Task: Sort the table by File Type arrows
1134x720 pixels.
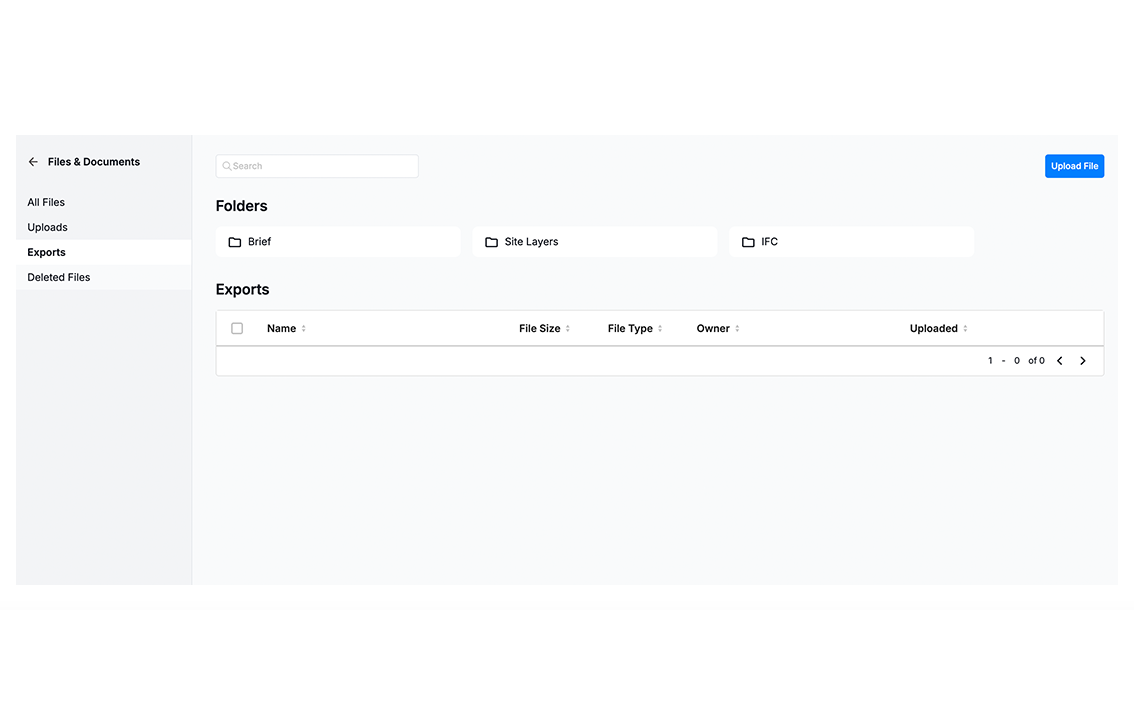Action: click(660, 329)
